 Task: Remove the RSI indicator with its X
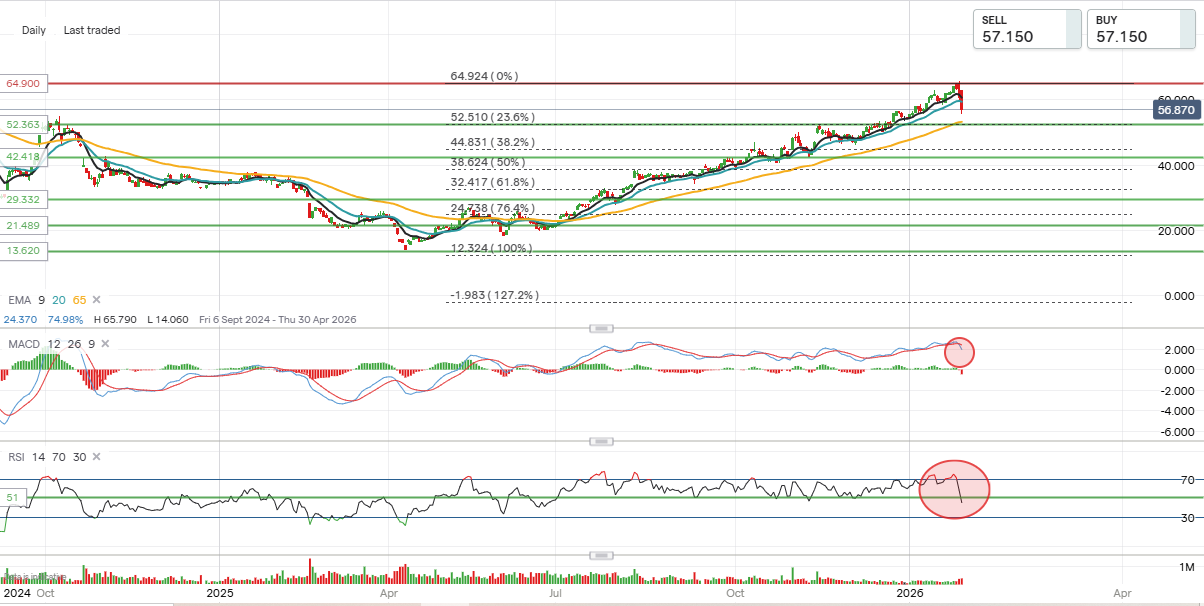96,457
